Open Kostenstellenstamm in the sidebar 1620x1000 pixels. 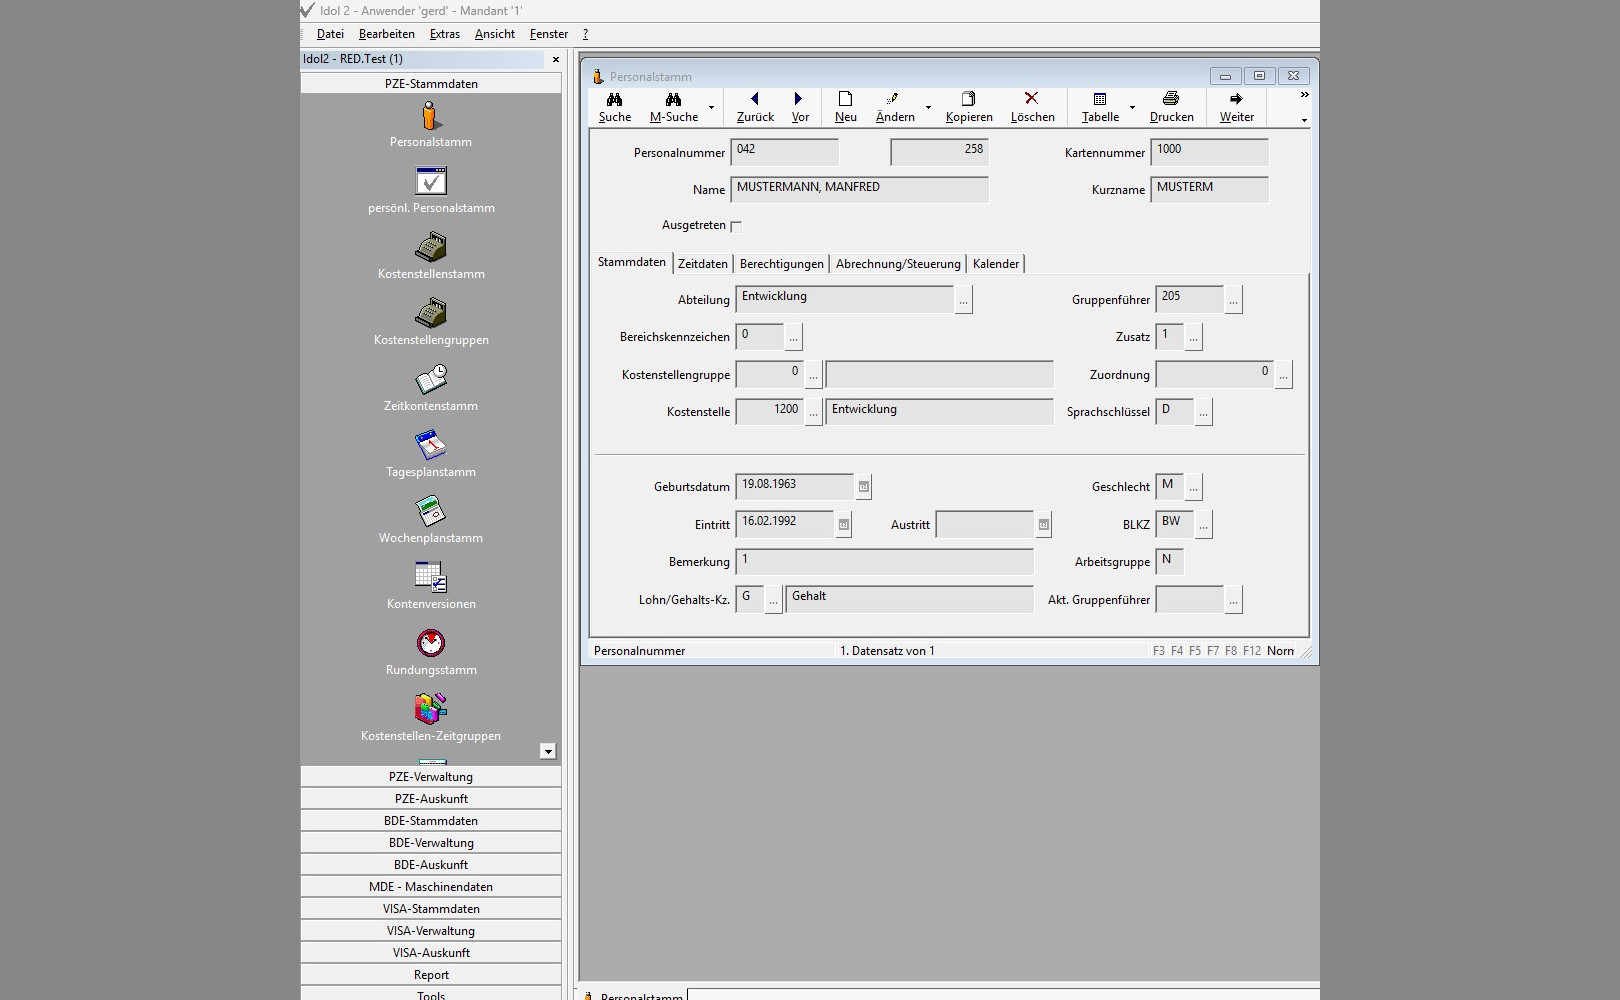(431, 248)
